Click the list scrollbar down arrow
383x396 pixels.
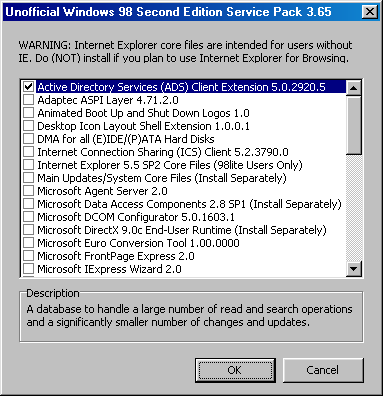(x=354, y=269)
